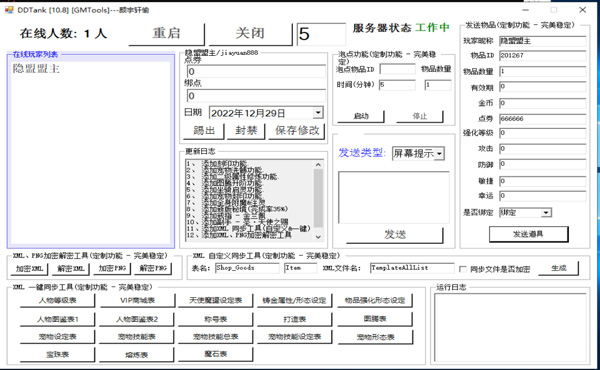This screenshot has width=600, height=370.
Task: Click the 发送 message send button
Action: (395, 235)
